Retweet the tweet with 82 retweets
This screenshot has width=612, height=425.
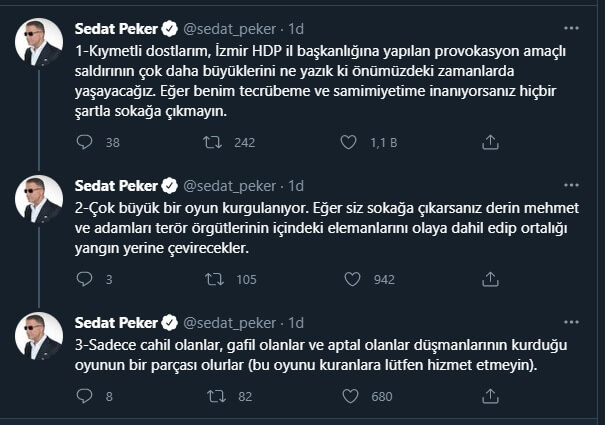(x=212, y=397)
